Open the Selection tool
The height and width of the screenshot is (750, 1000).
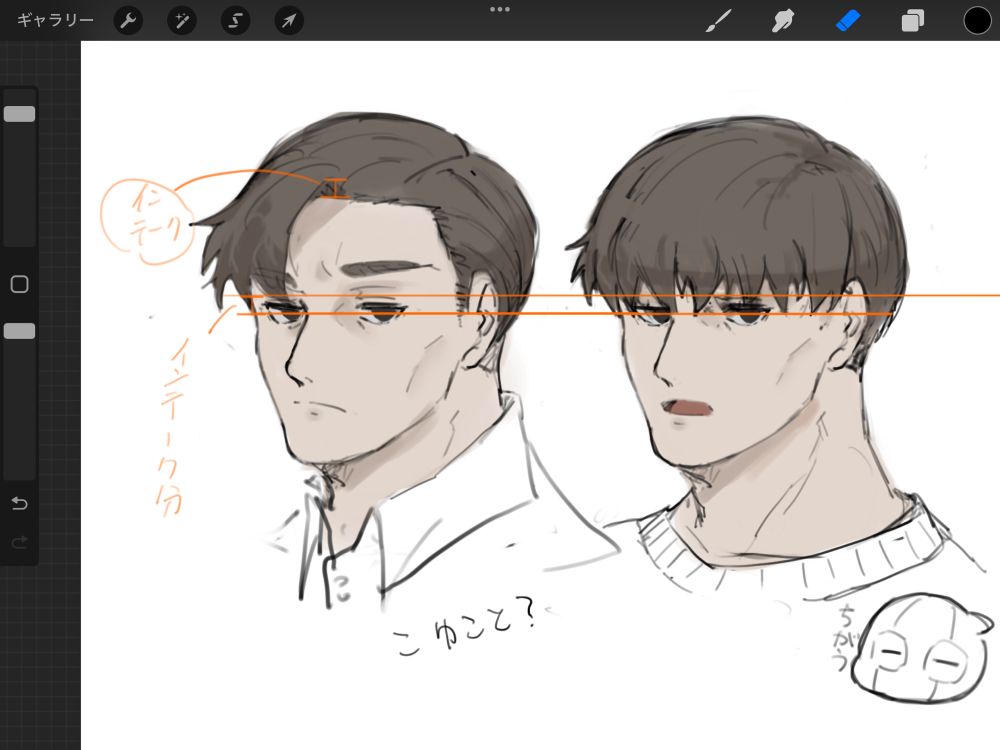pos(235,21)
